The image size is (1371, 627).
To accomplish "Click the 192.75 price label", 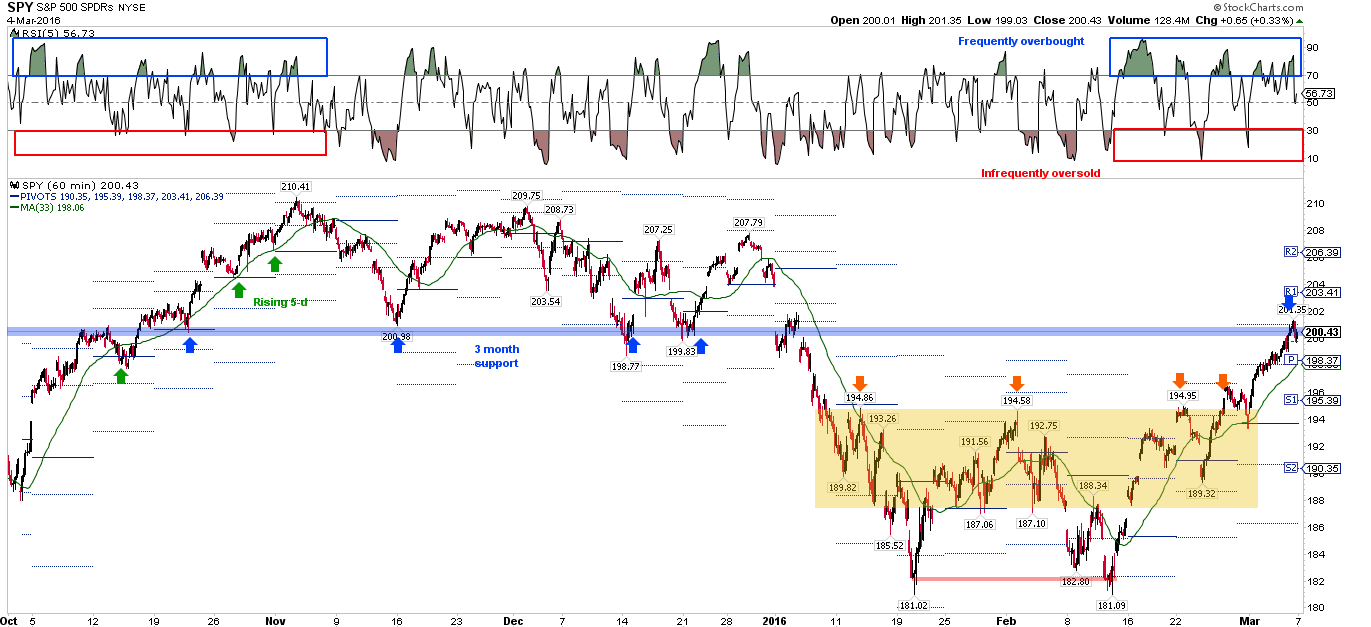I will [1043, 426].
